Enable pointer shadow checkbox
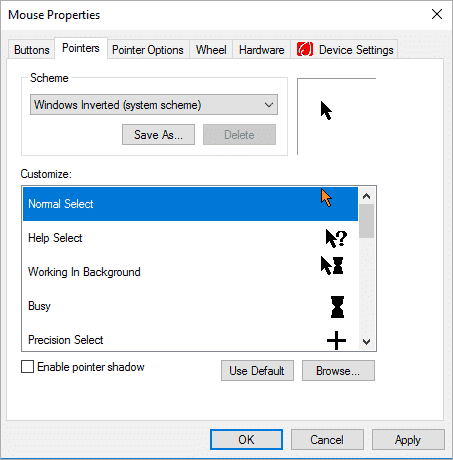The height and width of the screenshot is (460, 453). tap(27, 366)
